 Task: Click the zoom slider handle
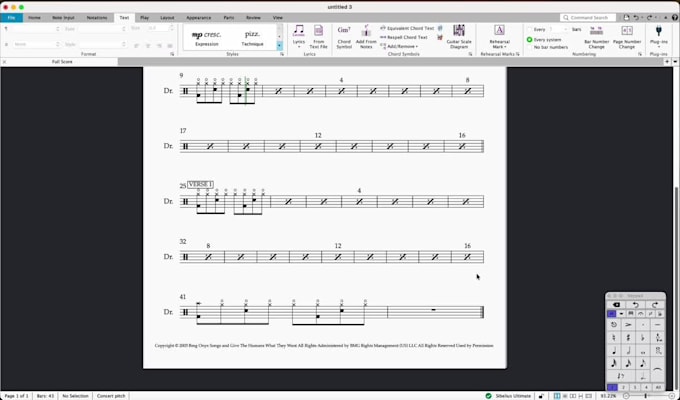(x=646, y=396)
